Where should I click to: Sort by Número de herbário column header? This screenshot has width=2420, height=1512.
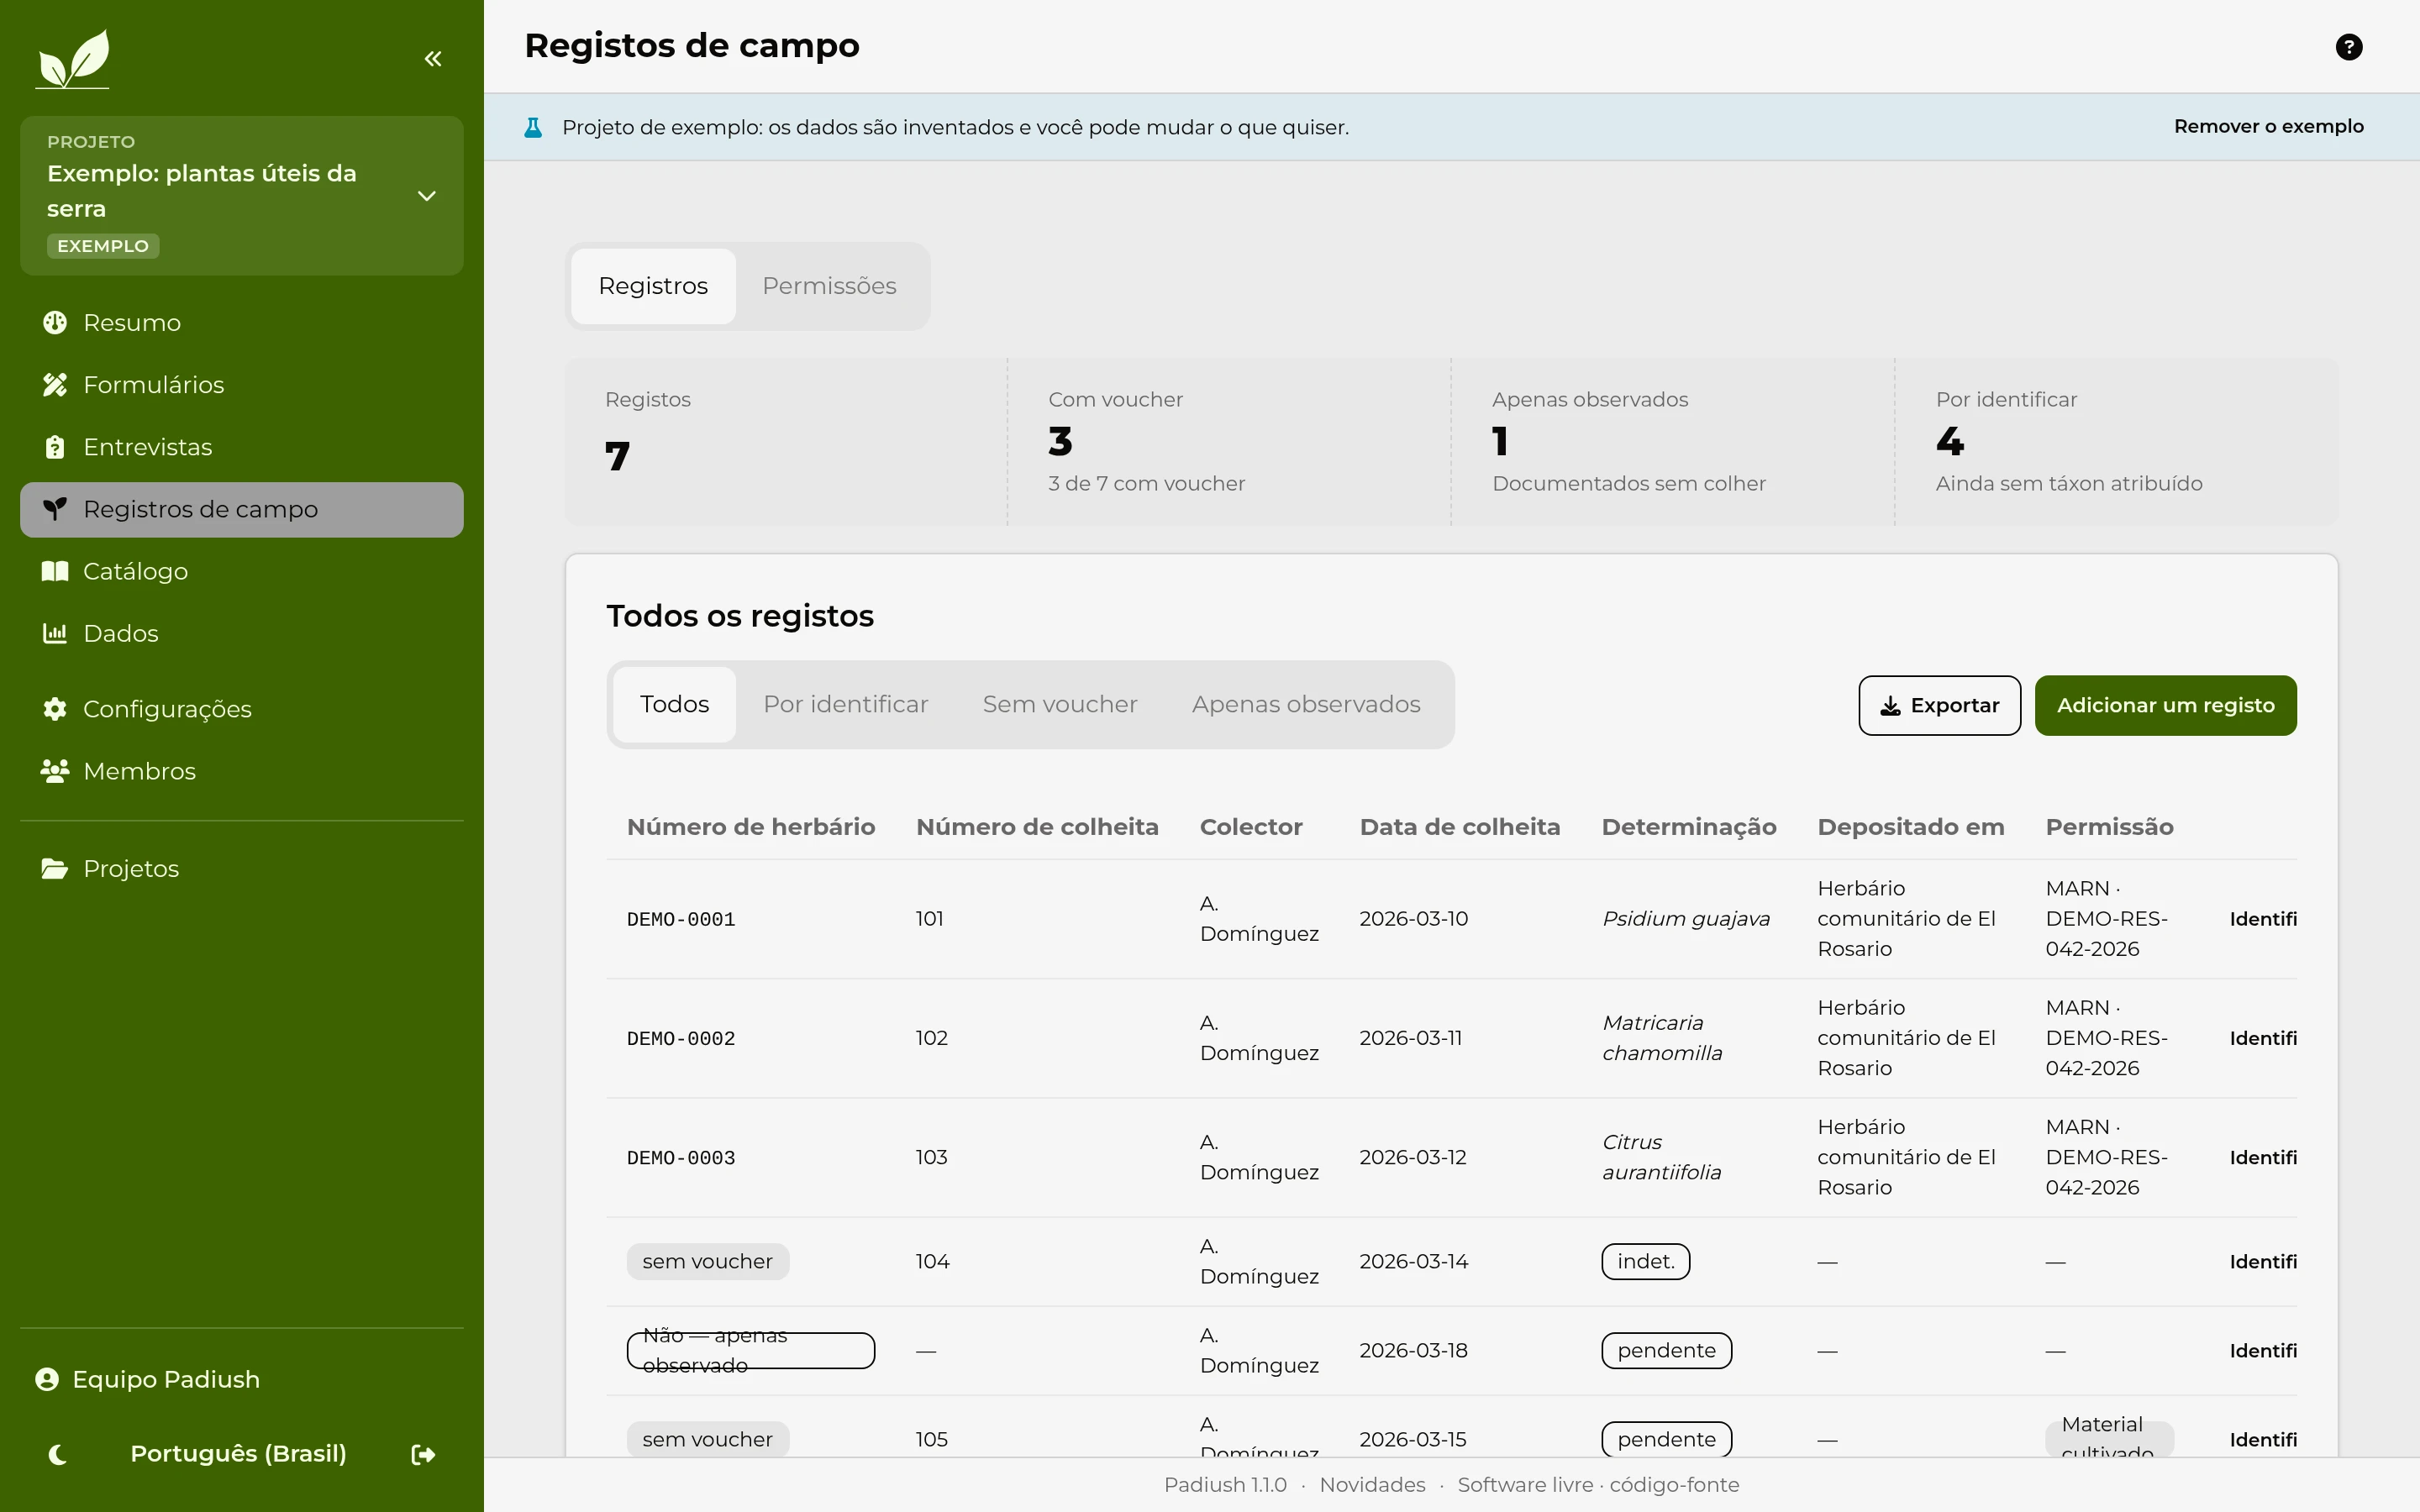pos(751,827)
